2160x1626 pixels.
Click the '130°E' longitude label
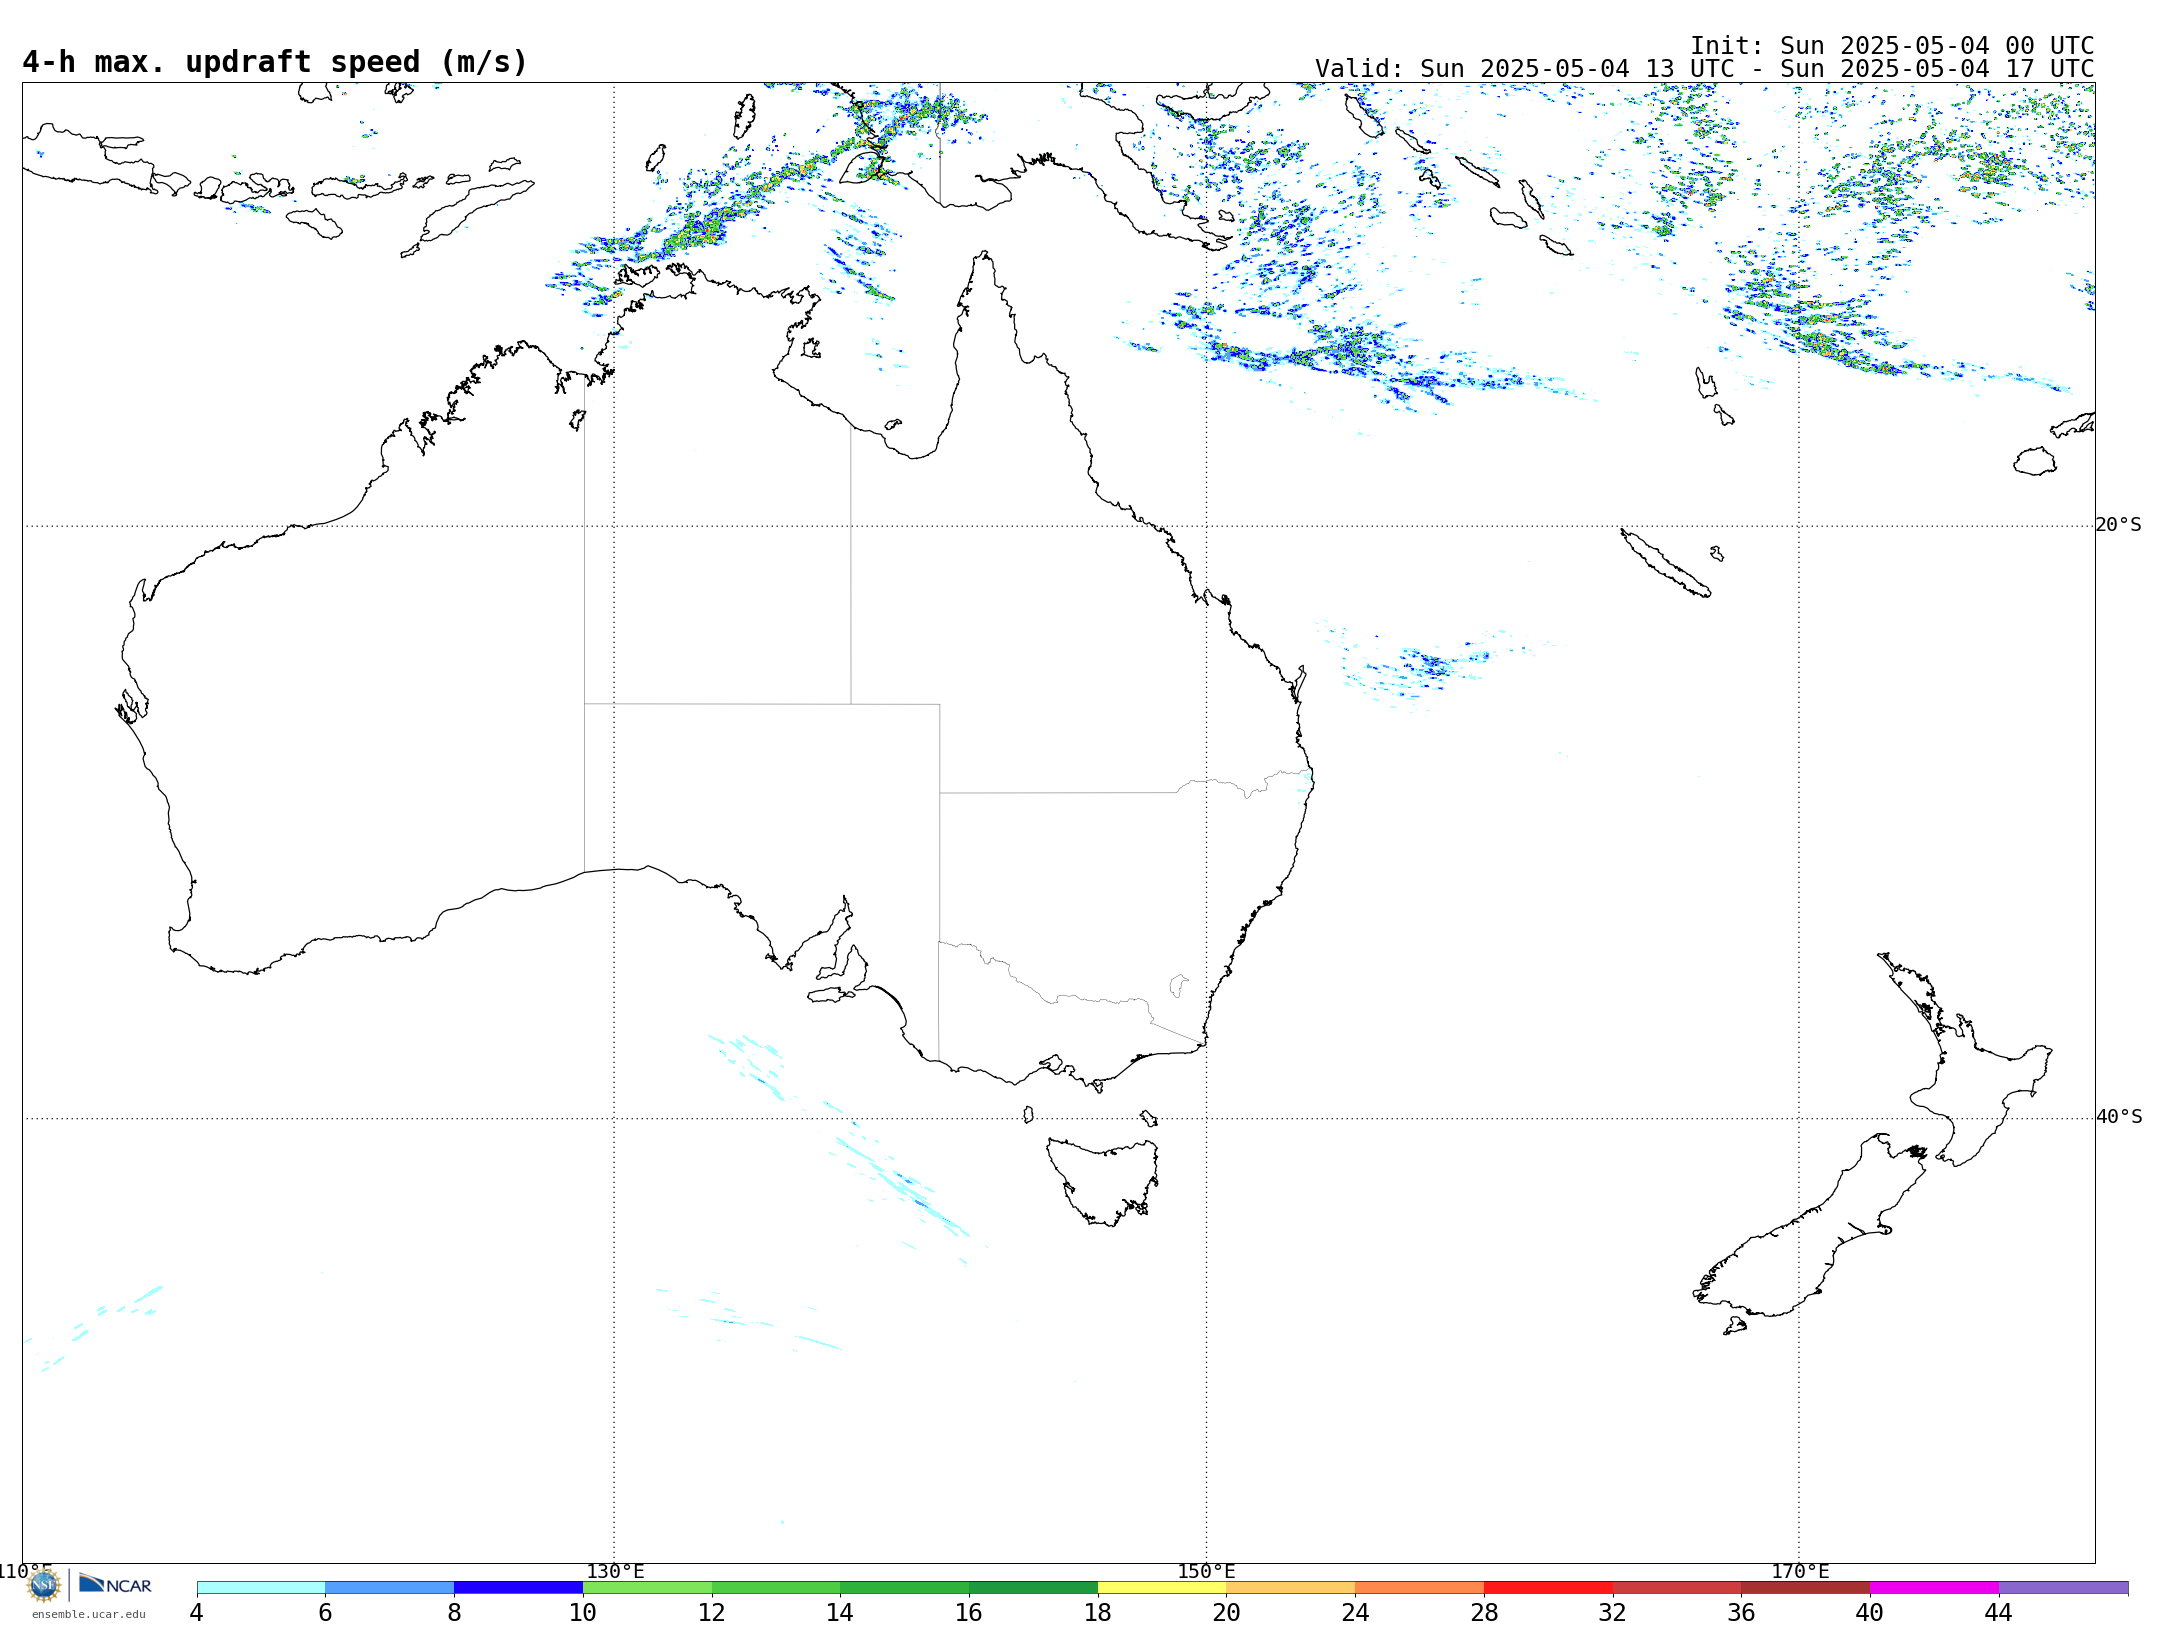615,1572
